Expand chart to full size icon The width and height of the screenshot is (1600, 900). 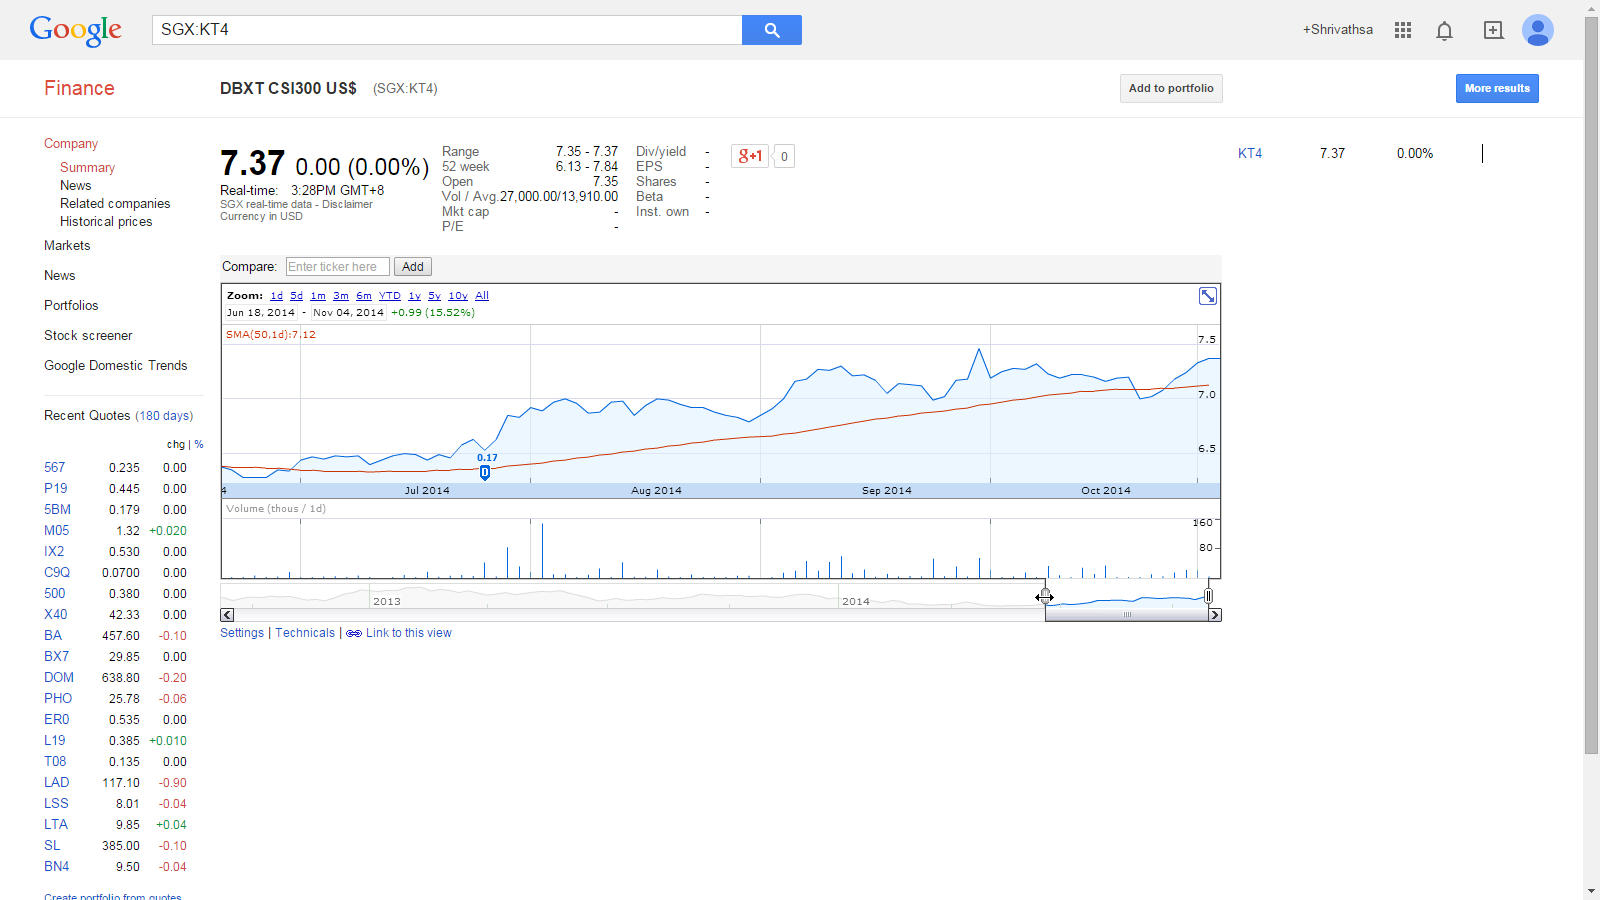pos(1208,296)
